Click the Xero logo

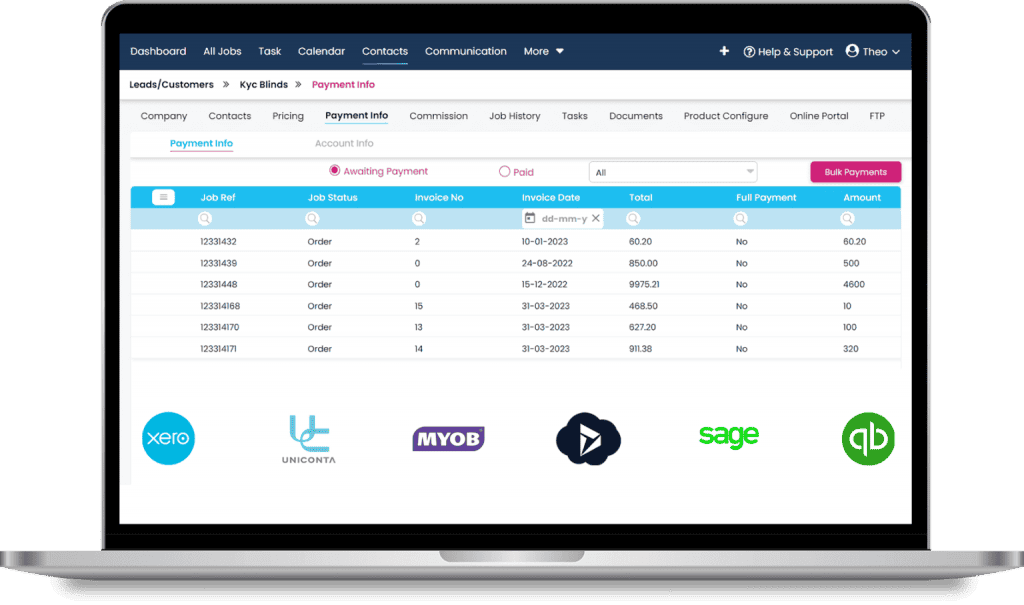pyautogui.click(x=168, y=438)
